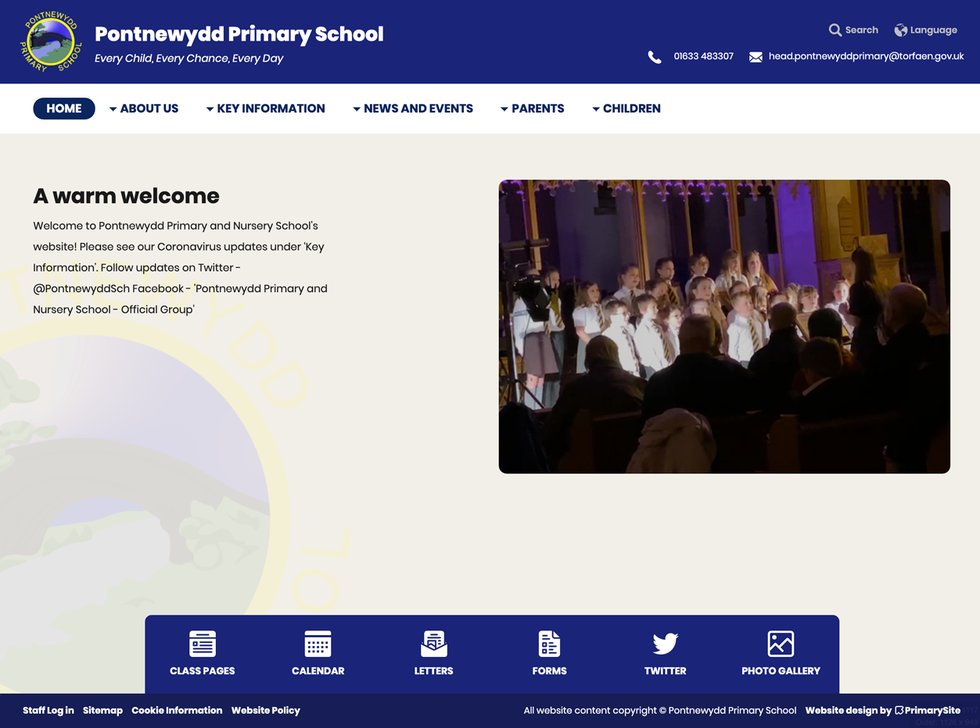Viewport: 980px width, 728px height.
Task: Click the PrimarySite logo icon in footer
Action: point(899,711)
